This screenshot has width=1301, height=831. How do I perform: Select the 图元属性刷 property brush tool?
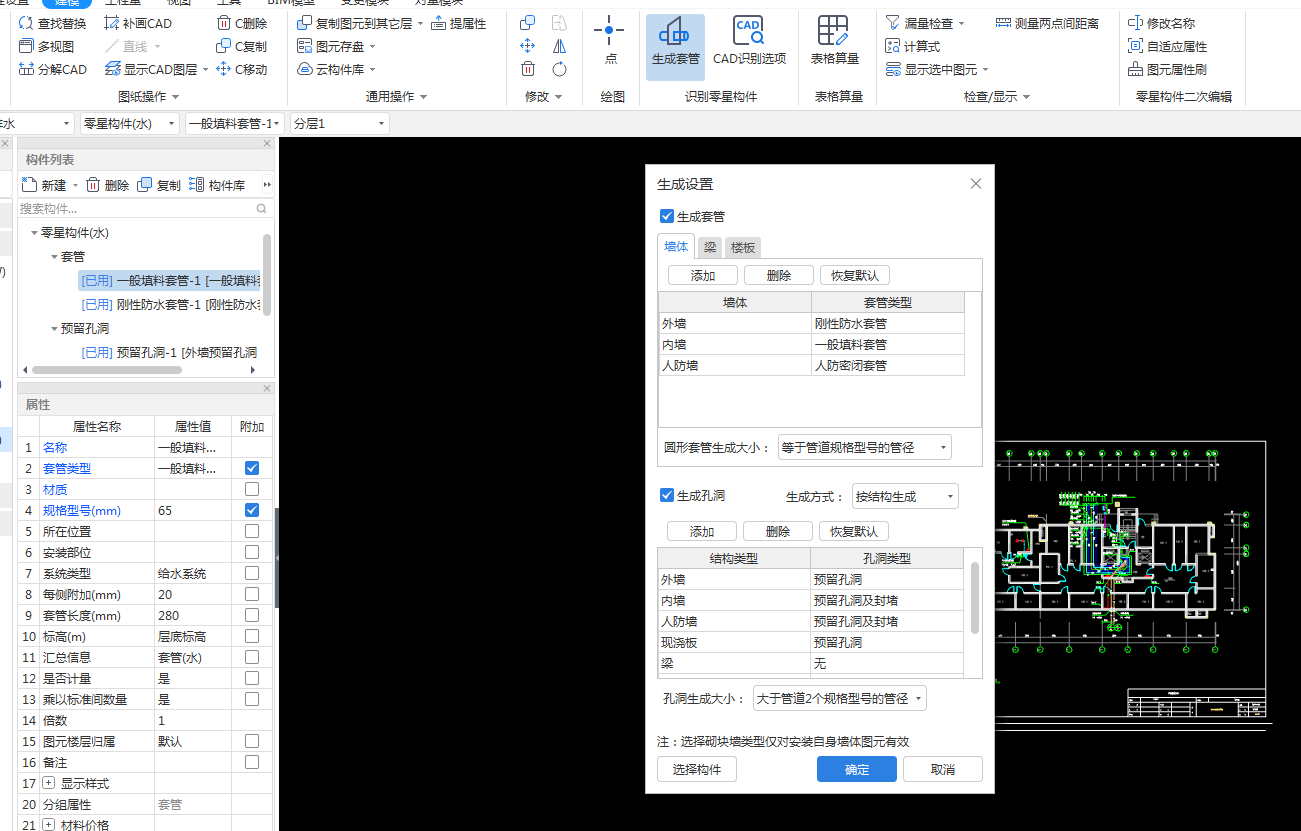pos(1167,69)
